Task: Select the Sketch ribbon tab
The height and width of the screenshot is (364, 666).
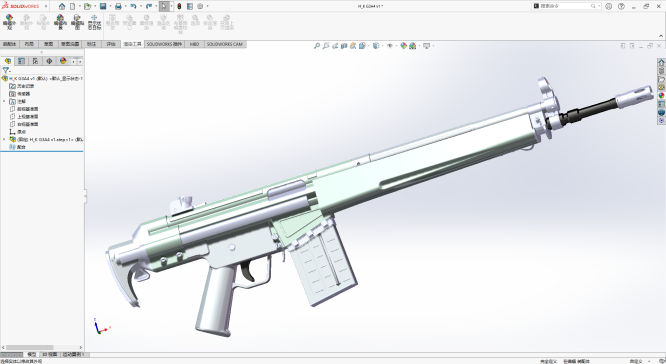Action: coord(48,44)
